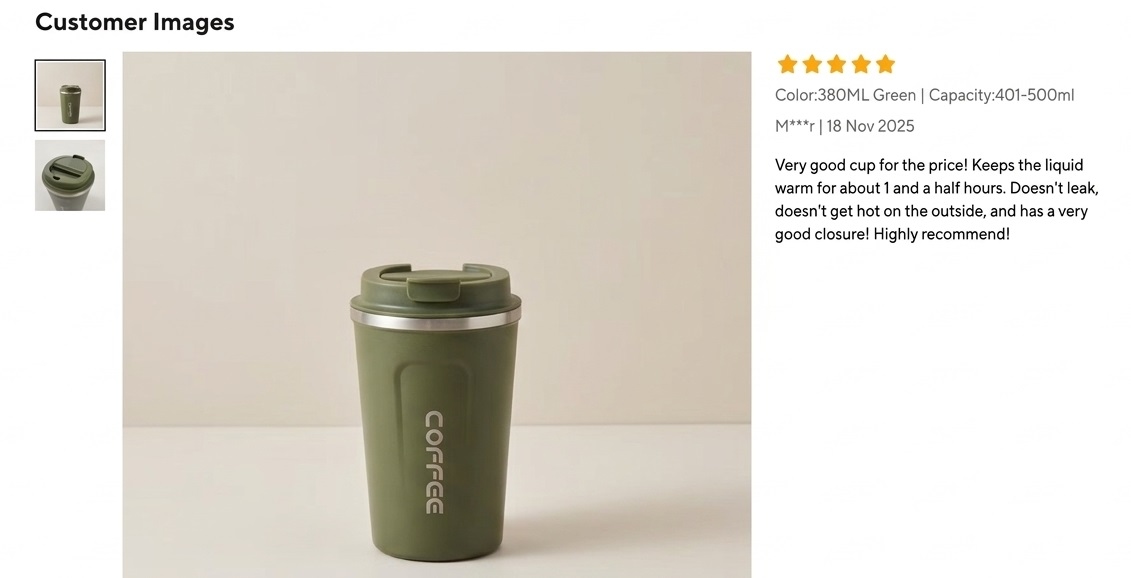Click the large green coffee cup image

[x=436, y=315]
